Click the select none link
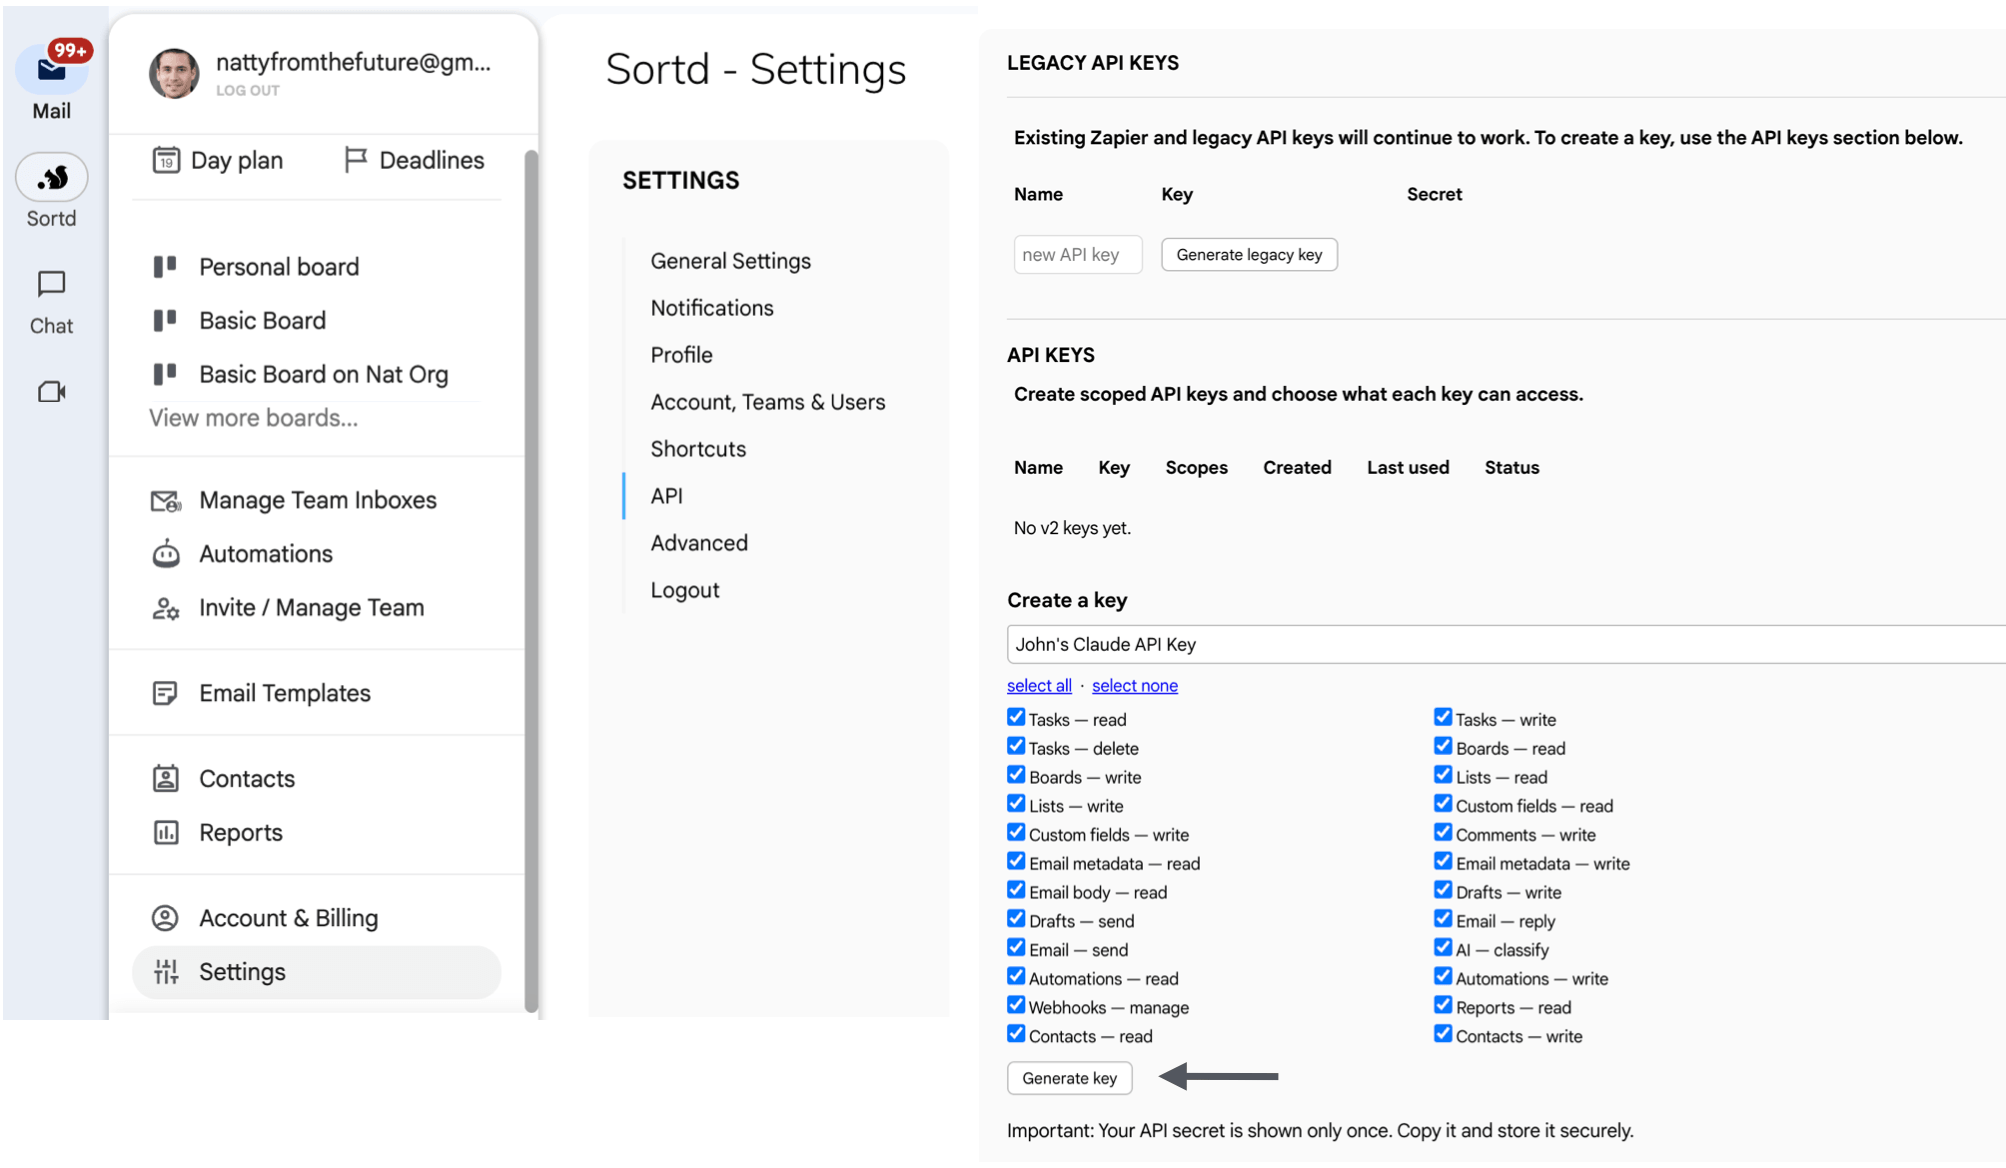This screenshot has height=1168, width=2006. [1135, 685]
